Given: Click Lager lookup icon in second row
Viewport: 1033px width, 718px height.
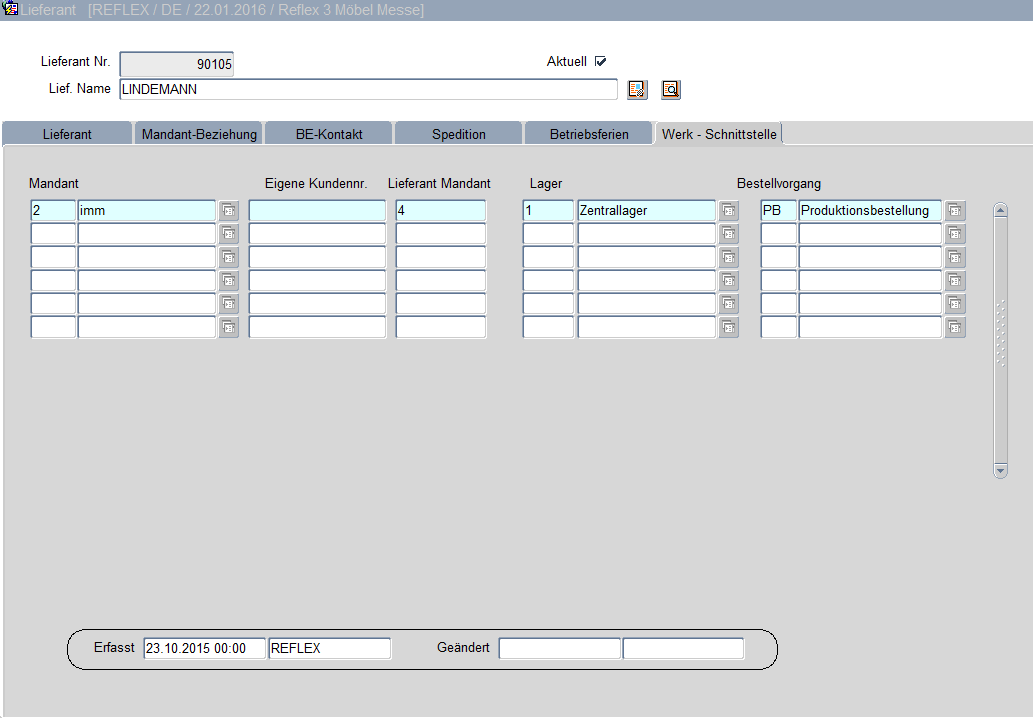Looking at the screenshot, I should coord(728,234).
